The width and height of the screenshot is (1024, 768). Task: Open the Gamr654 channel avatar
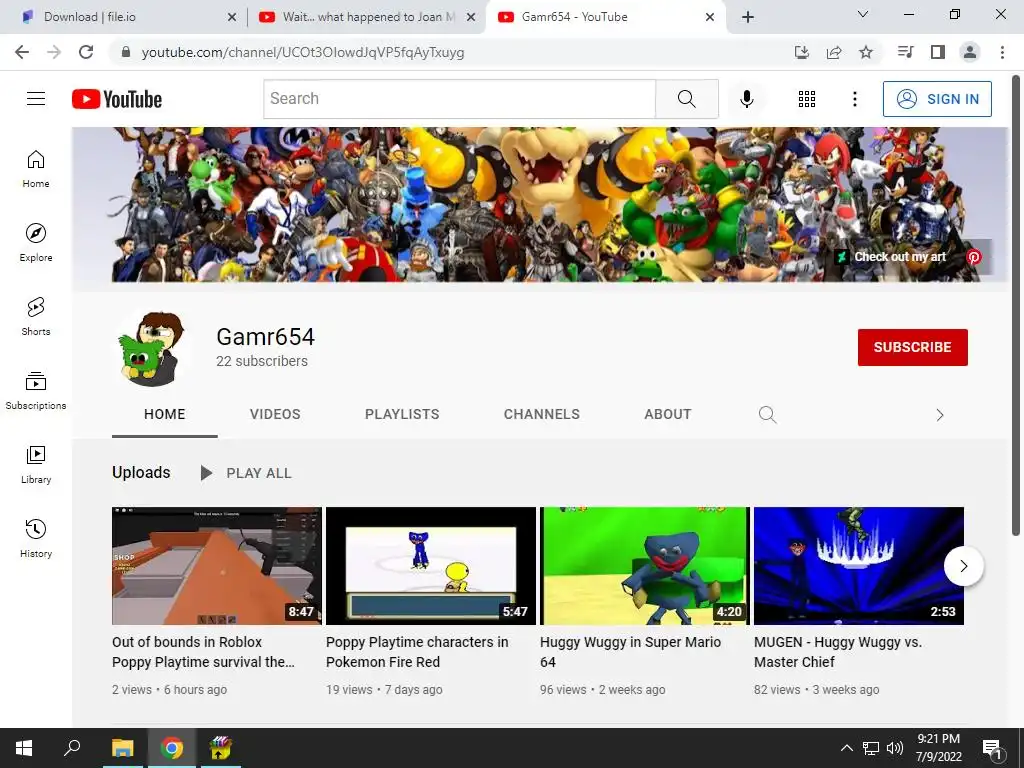(x=153, y=347)
